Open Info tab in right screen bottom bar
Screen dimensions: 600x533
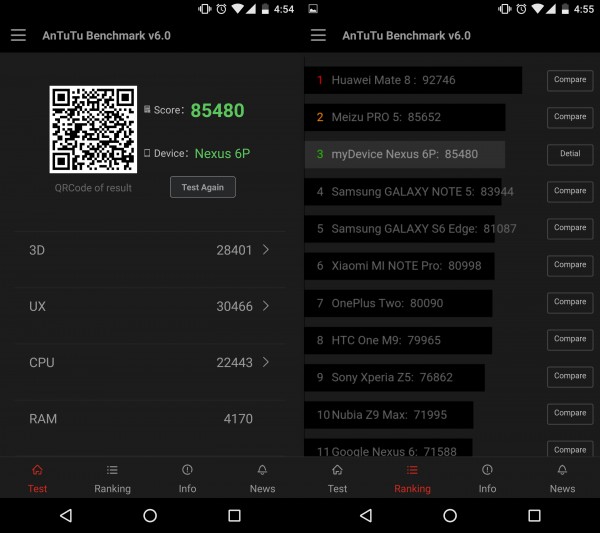pyautogui.click(x=488, y=478)
